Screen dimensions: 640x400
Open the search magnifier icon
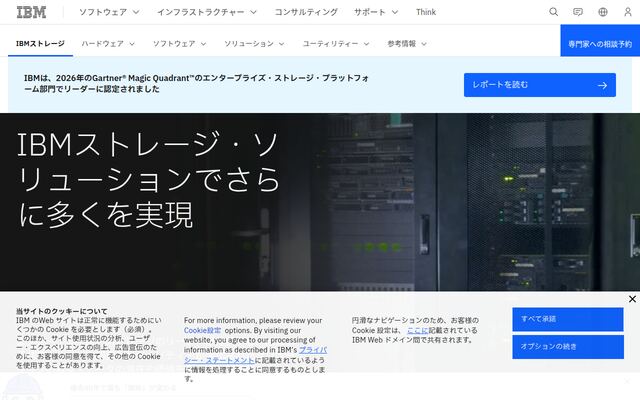coord(553,12)
